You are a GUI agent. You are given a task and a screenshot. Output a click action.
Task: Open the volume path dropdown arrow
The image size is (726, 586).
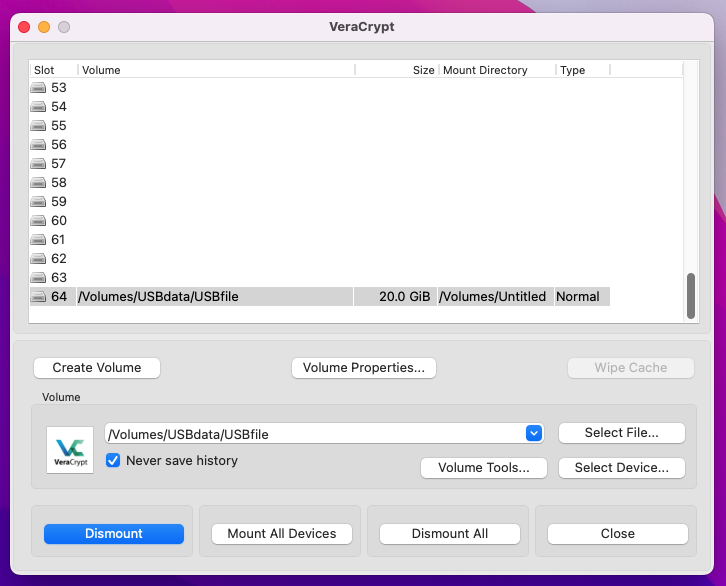point(534,434)
